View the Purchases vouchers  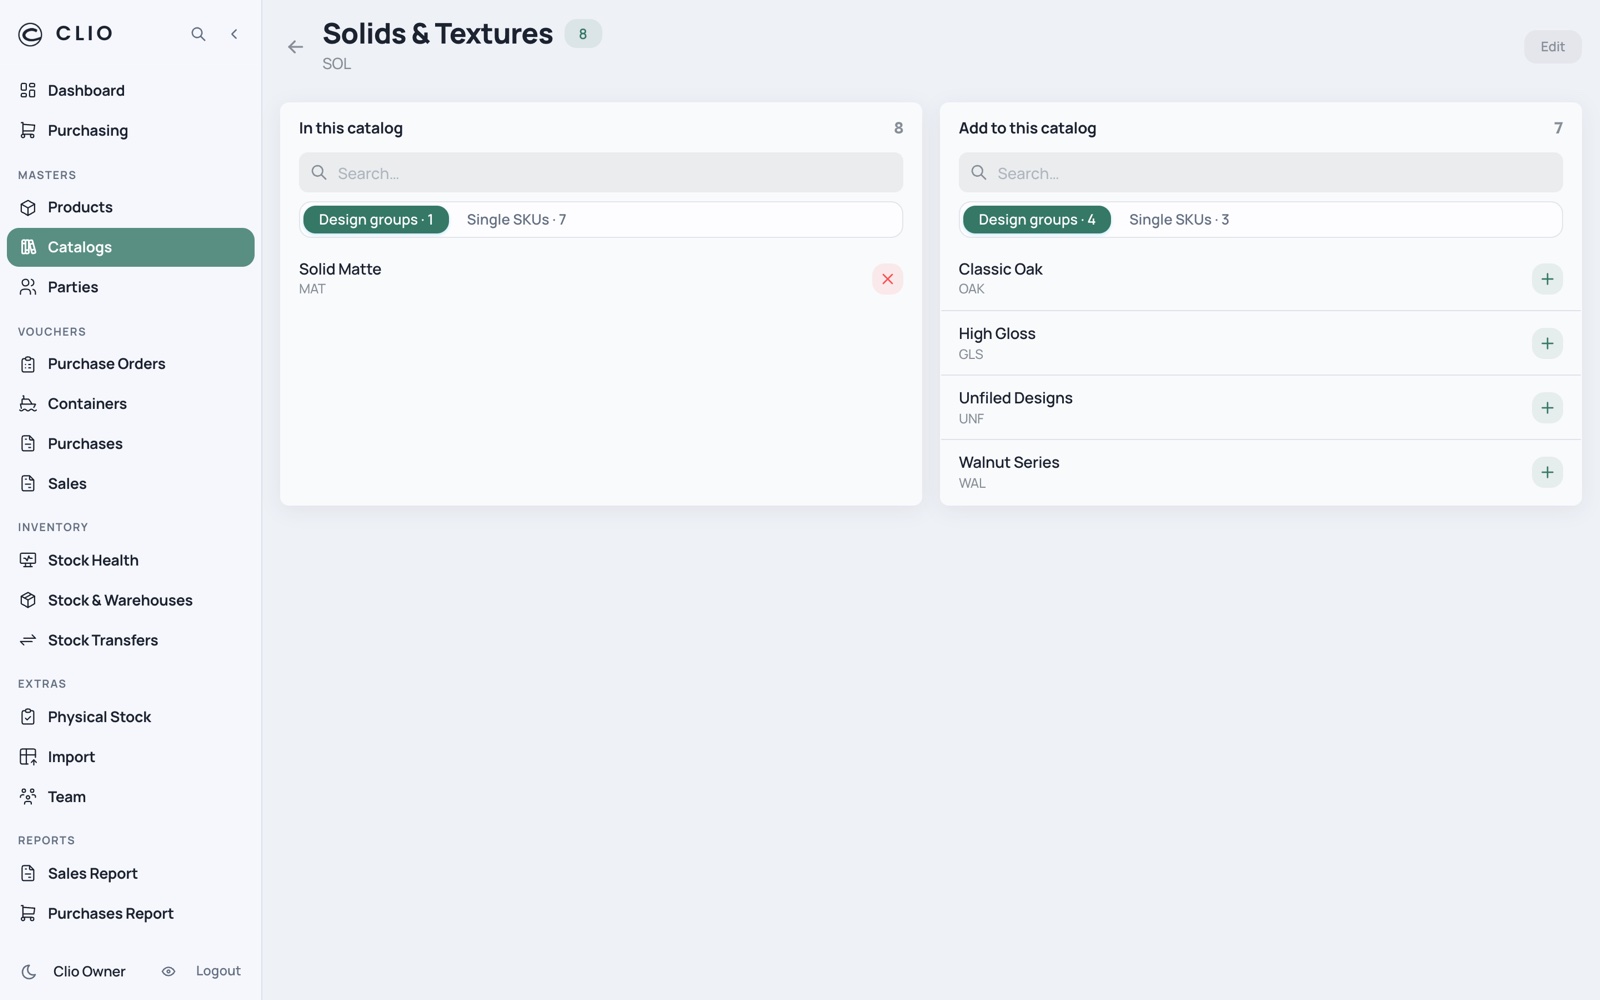[131, 444]
